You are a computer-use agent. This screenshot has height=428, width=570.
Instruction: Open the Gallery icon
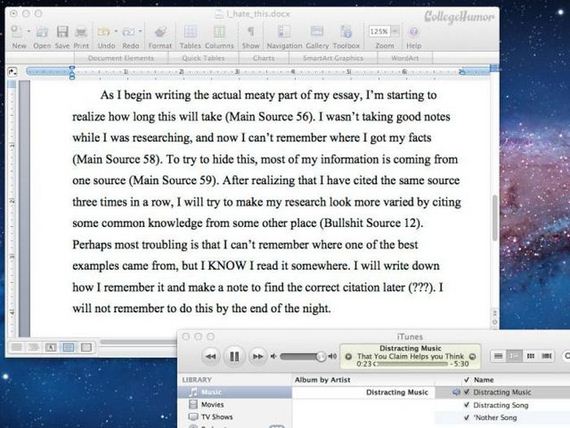point(317,32)
